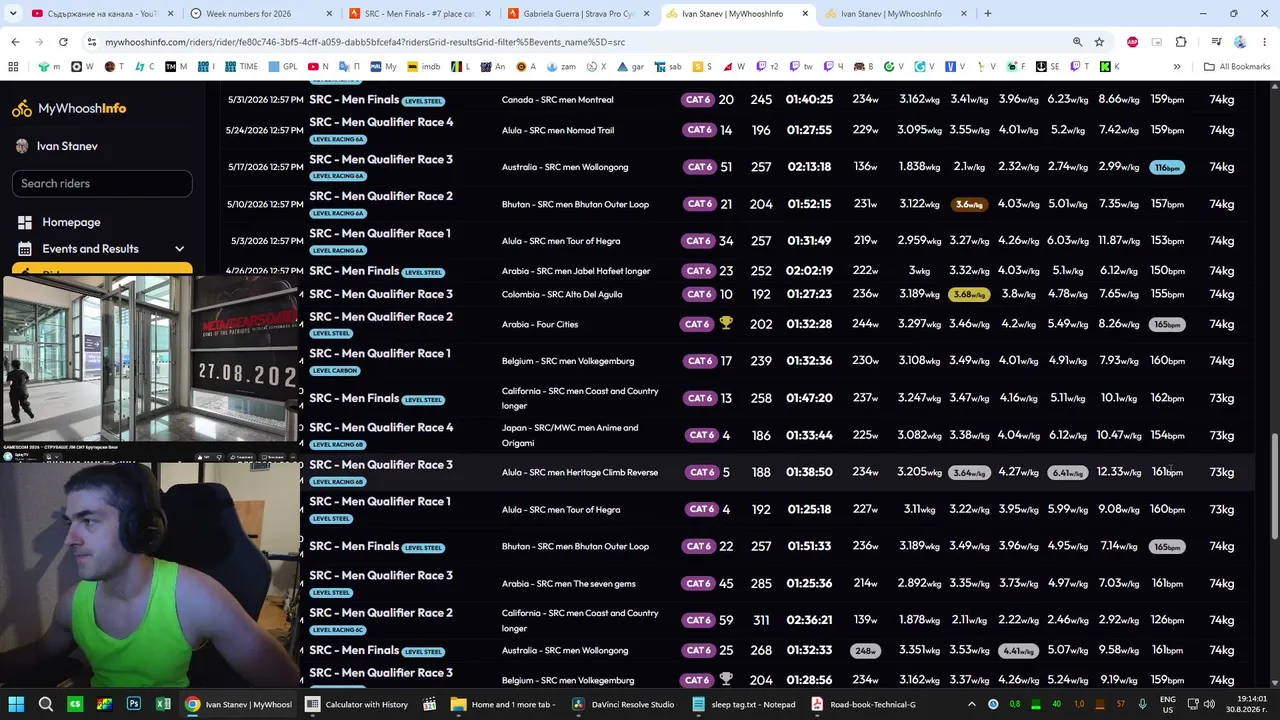Click the LEVEL CARBON badge
Viewport: 1280px width, 720px height.
point(335,371)
